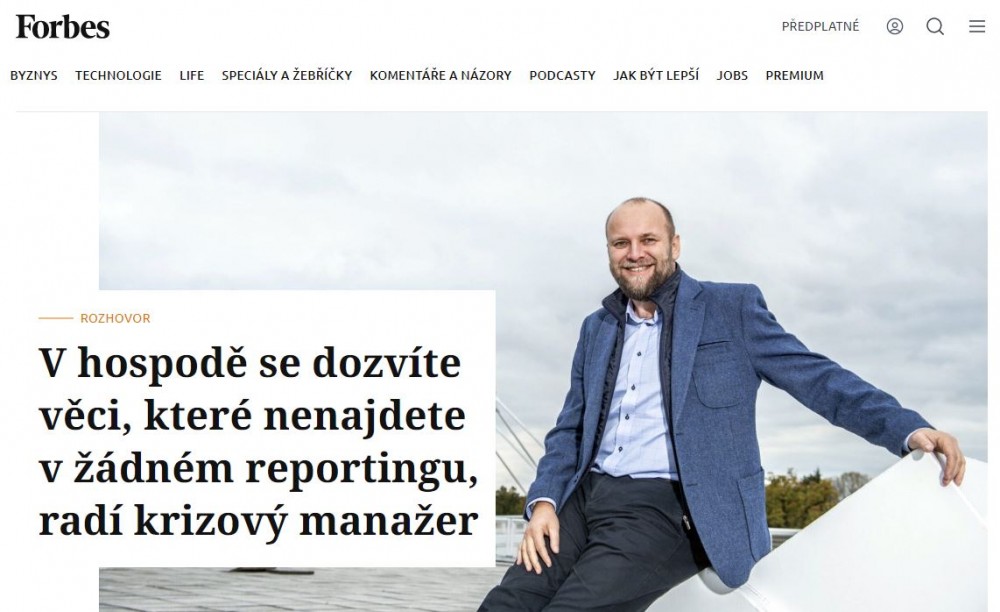Open the Jobs section
This screenshot has width=1000, height=612.
pyautogui.click(x=732, y=75)
